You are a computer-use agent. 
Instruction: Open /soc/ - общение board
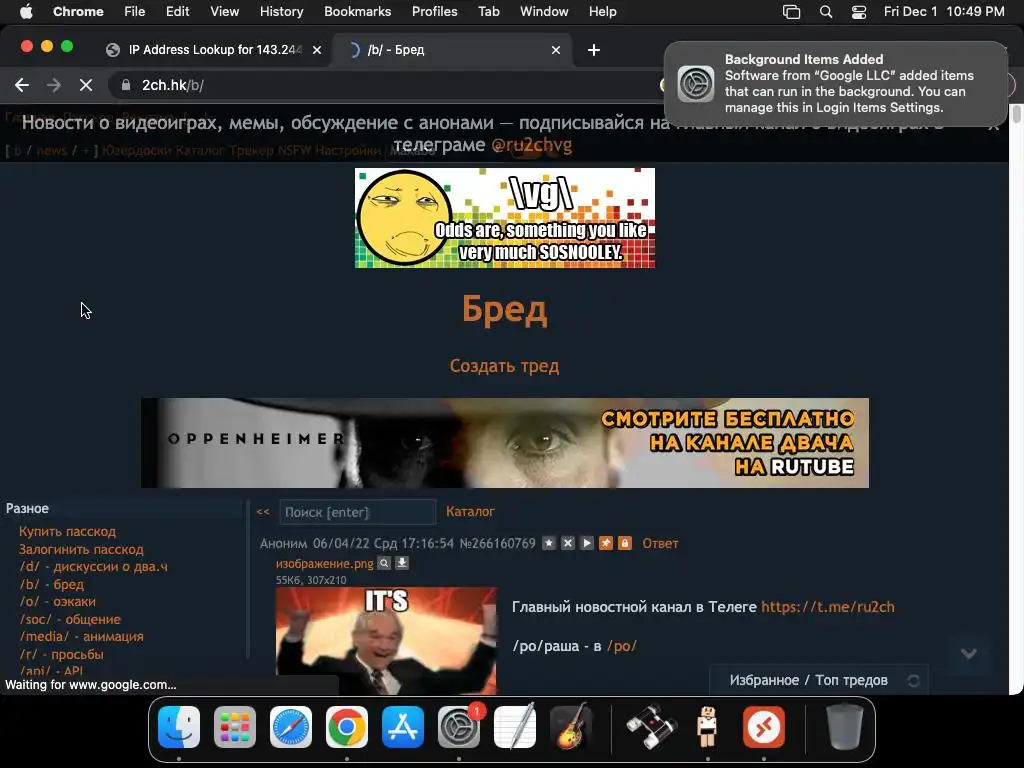click(70, 619)
